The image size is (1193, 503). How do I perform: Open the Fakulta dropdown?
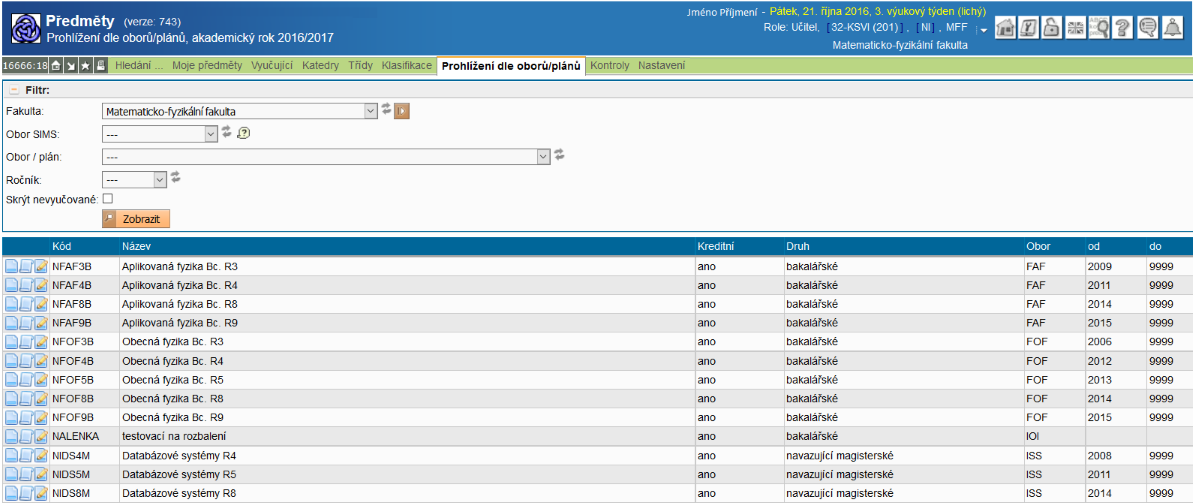tap(371, 111)
